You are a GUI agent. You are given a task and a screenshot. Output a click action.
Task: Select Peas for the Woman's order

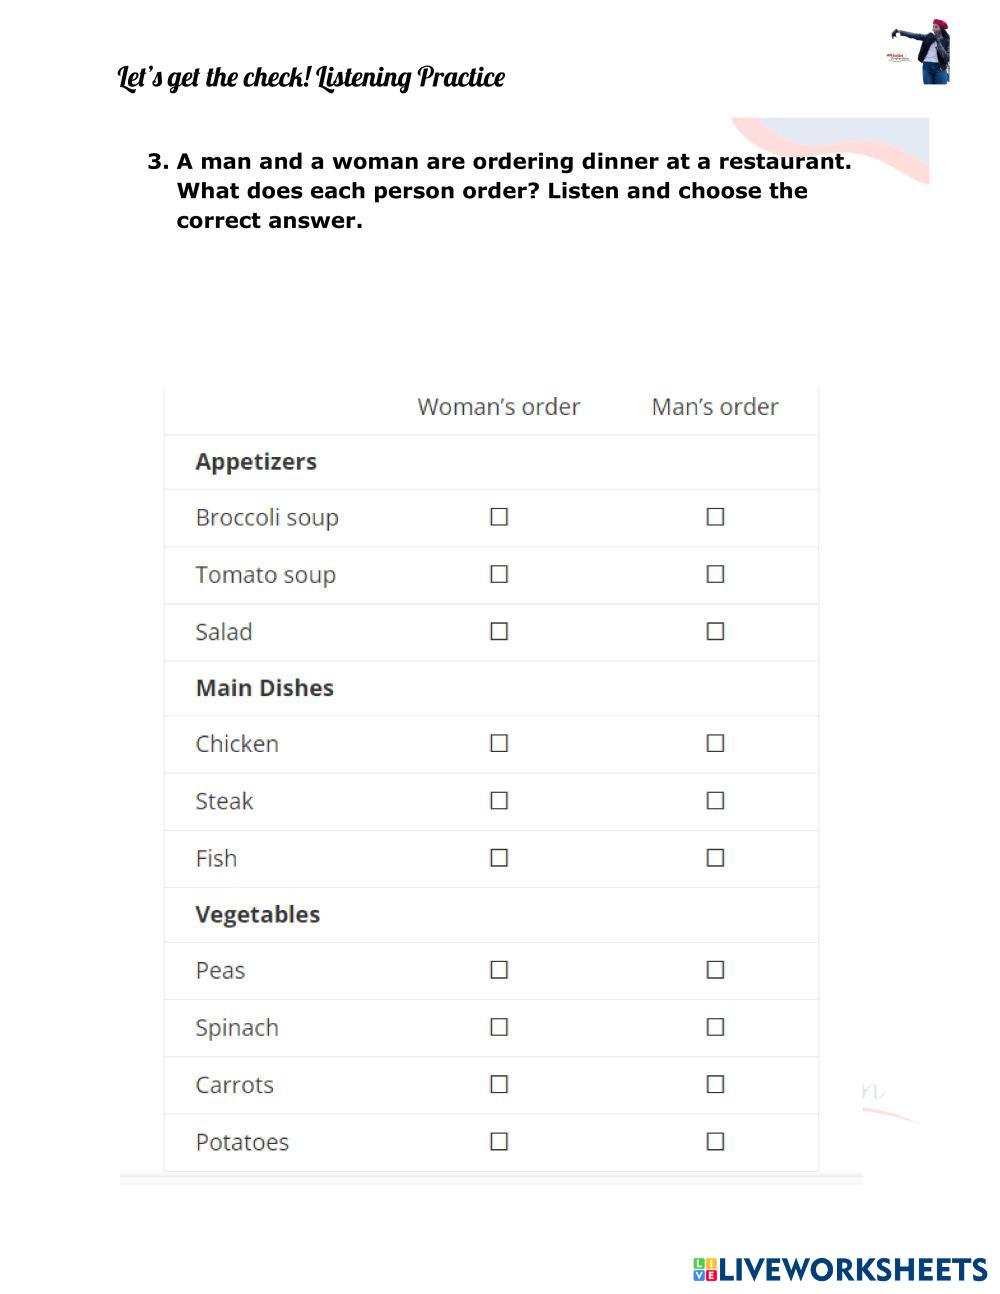[x=499, y=970]
